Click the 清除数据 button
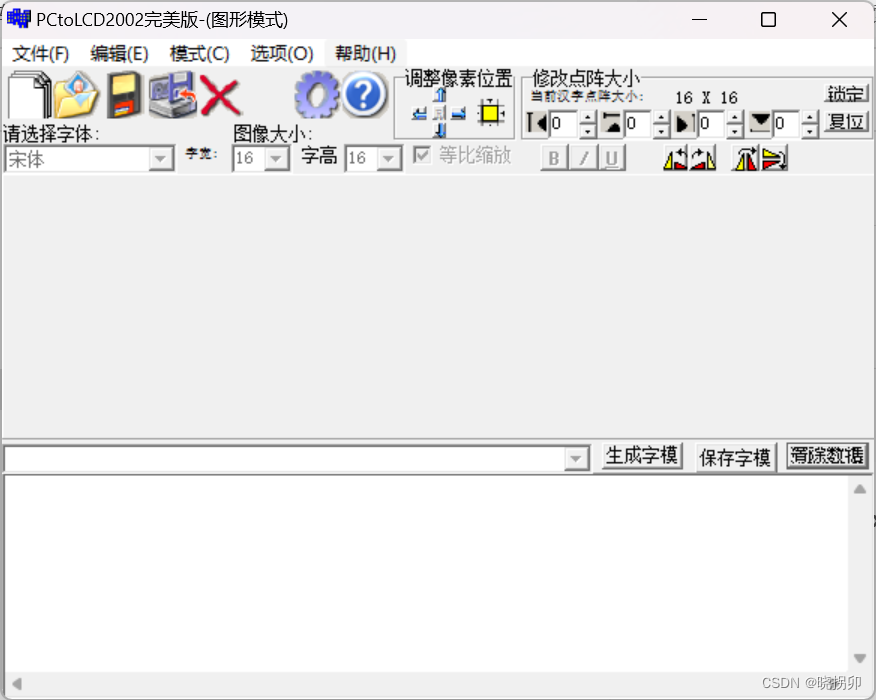876x700 pixels. point(827,456)
